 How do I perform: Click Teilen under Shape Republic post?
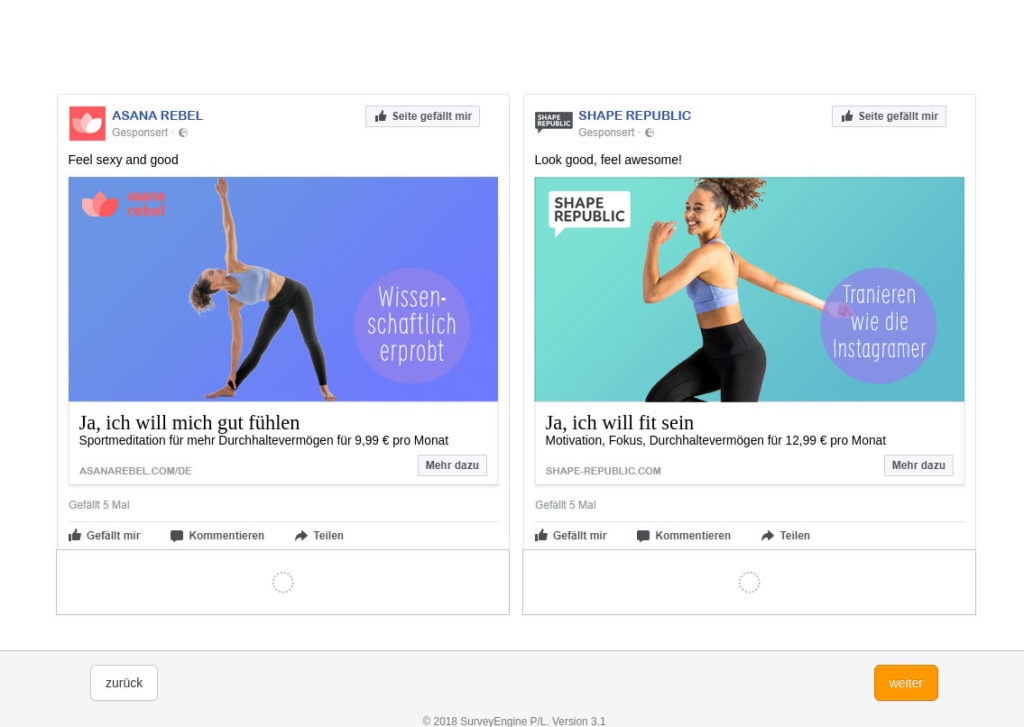[786, 536]
